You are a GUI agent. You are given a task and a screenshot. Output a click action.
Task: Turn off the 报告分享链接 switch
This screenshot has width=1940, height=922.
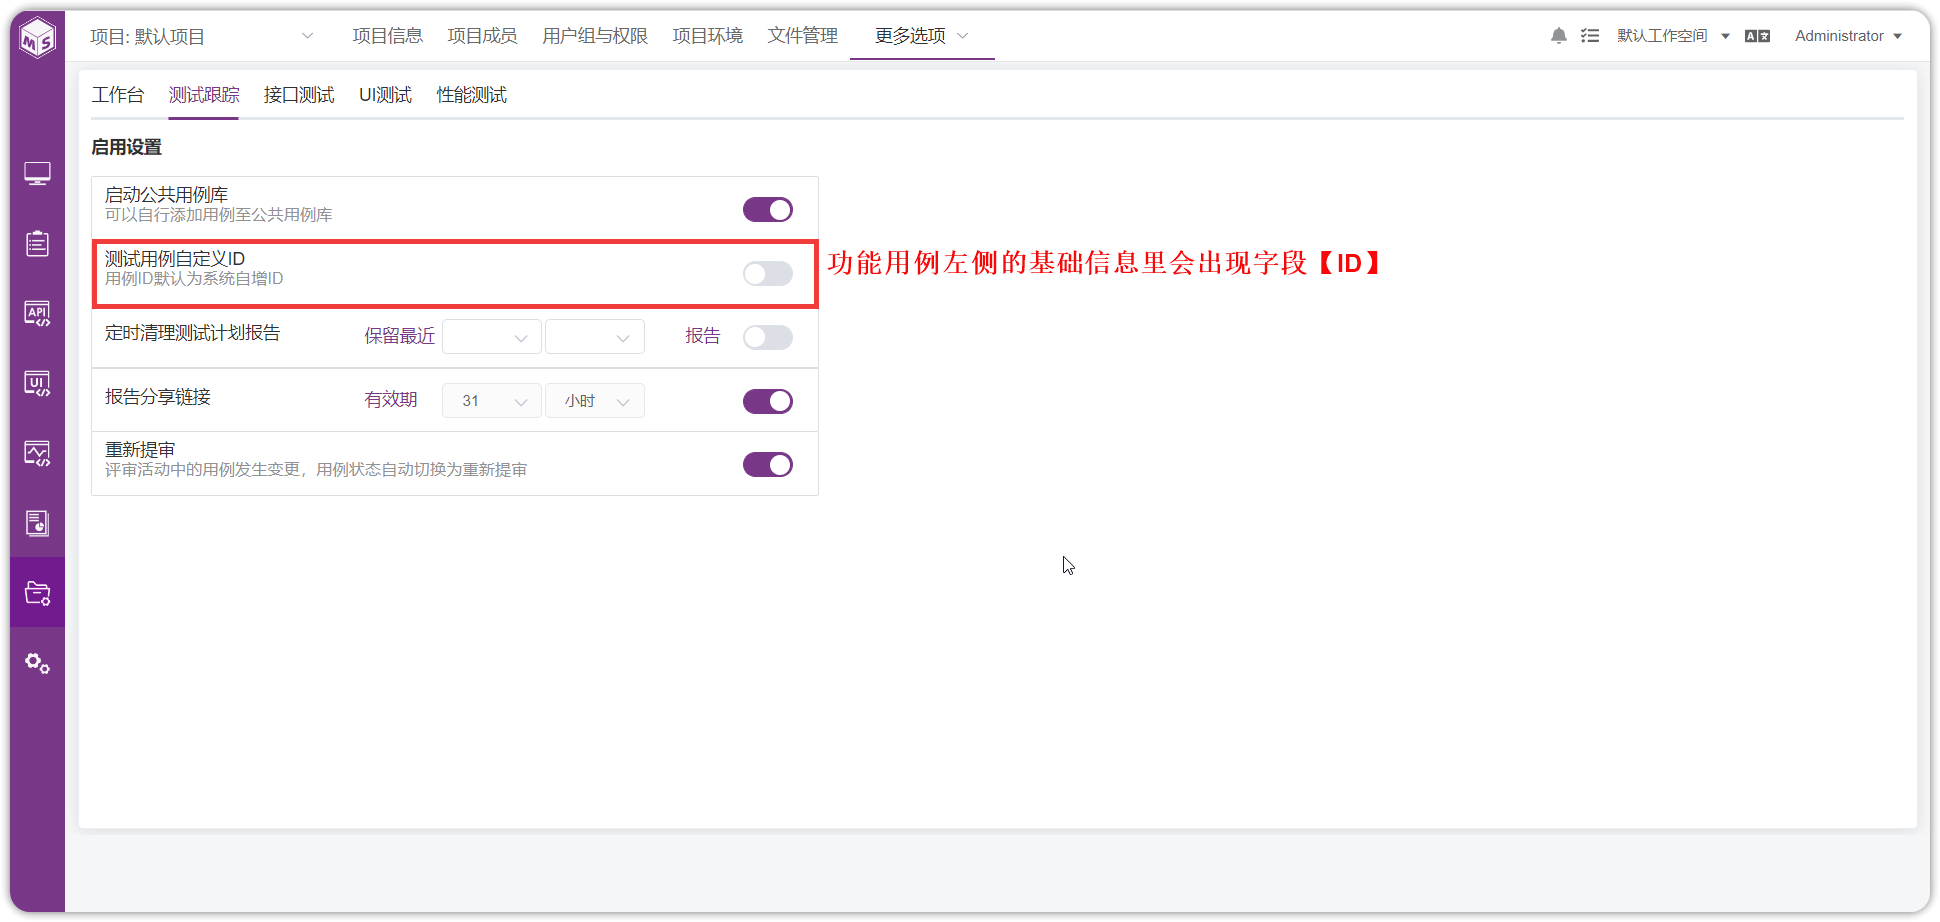pos(768,401)
